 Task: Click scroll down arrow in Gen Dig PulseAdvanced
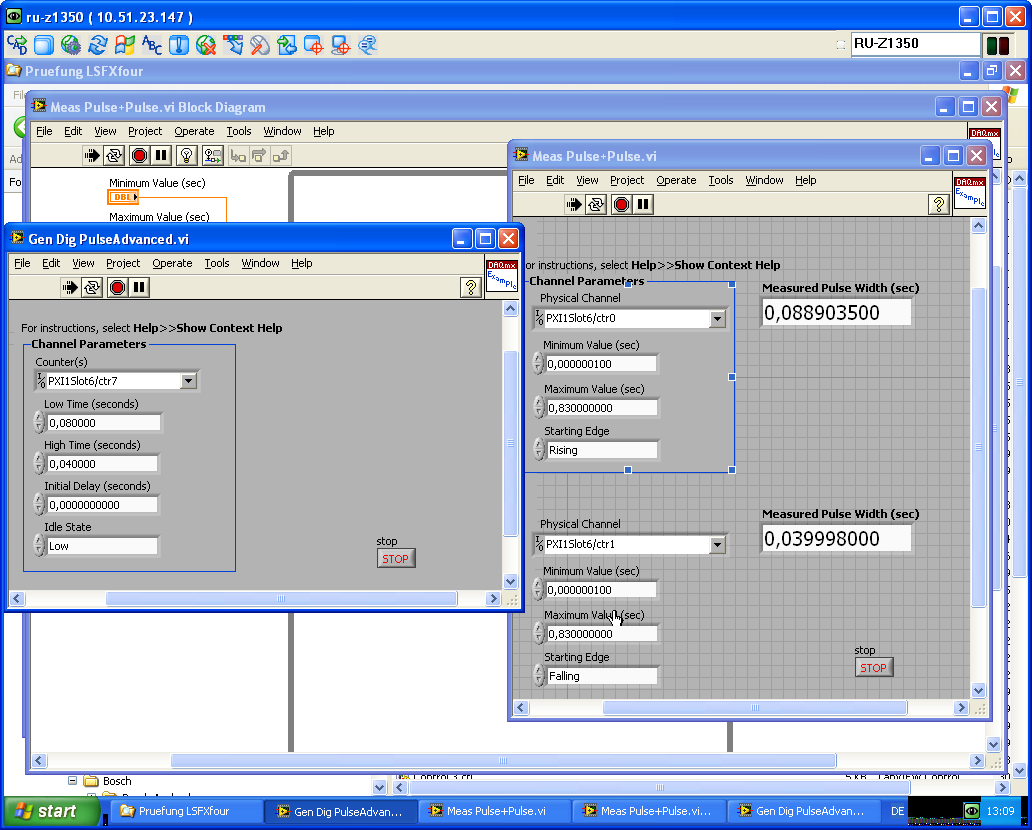point(510,581)
